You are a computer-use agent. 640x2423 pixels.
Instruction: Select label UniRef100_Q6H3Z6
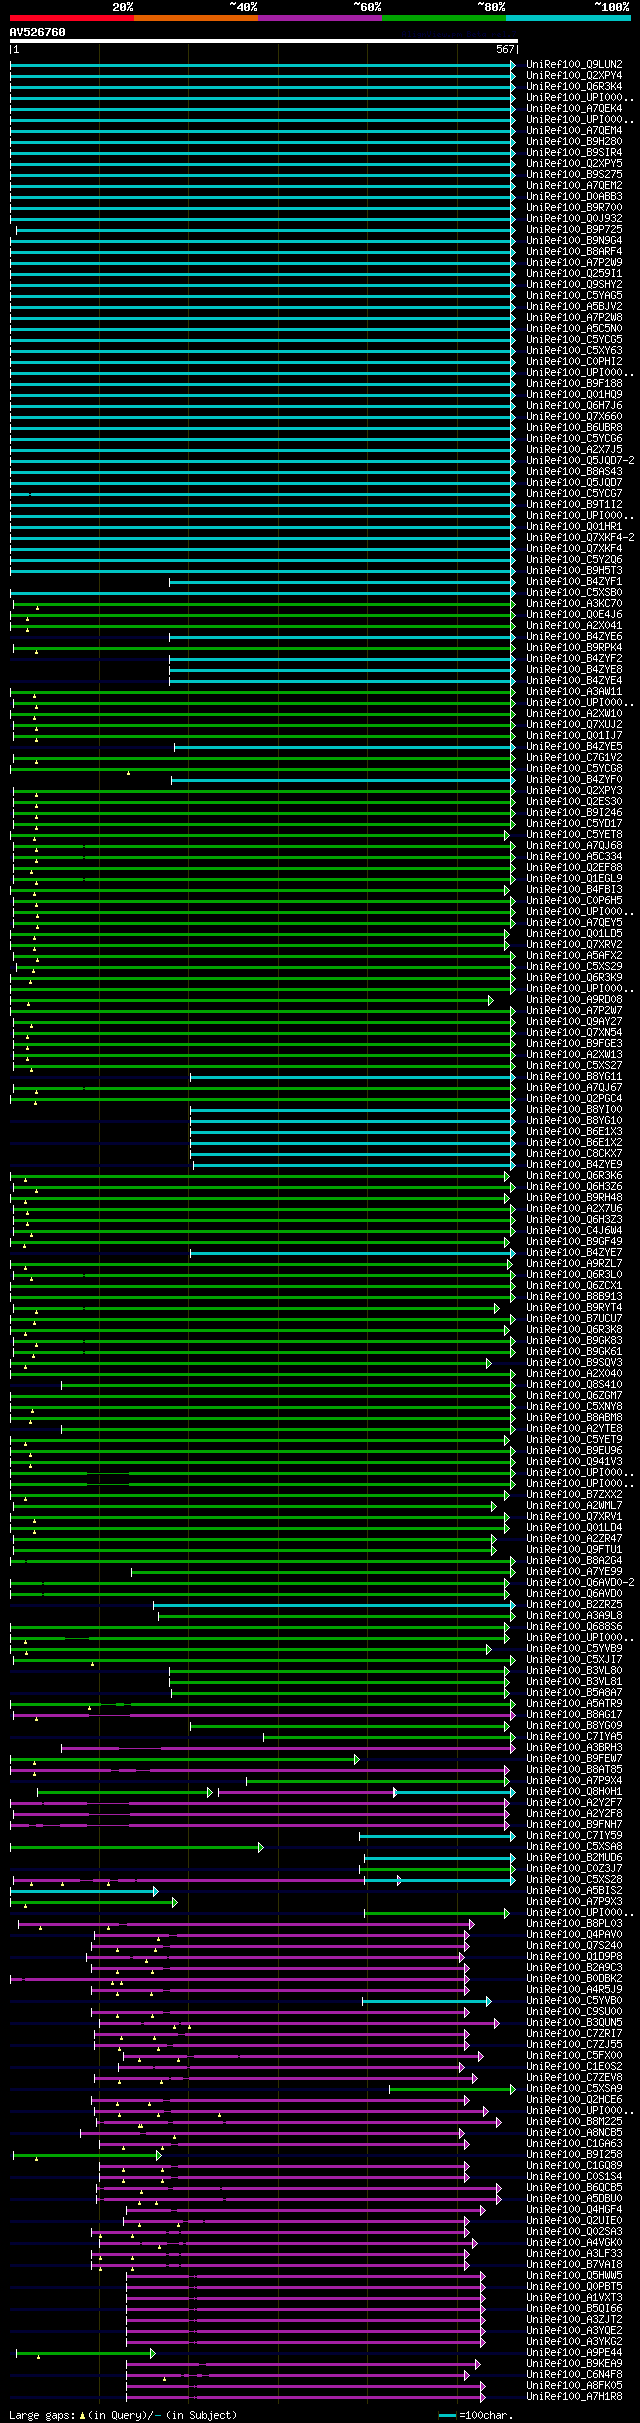(574, 1187)
